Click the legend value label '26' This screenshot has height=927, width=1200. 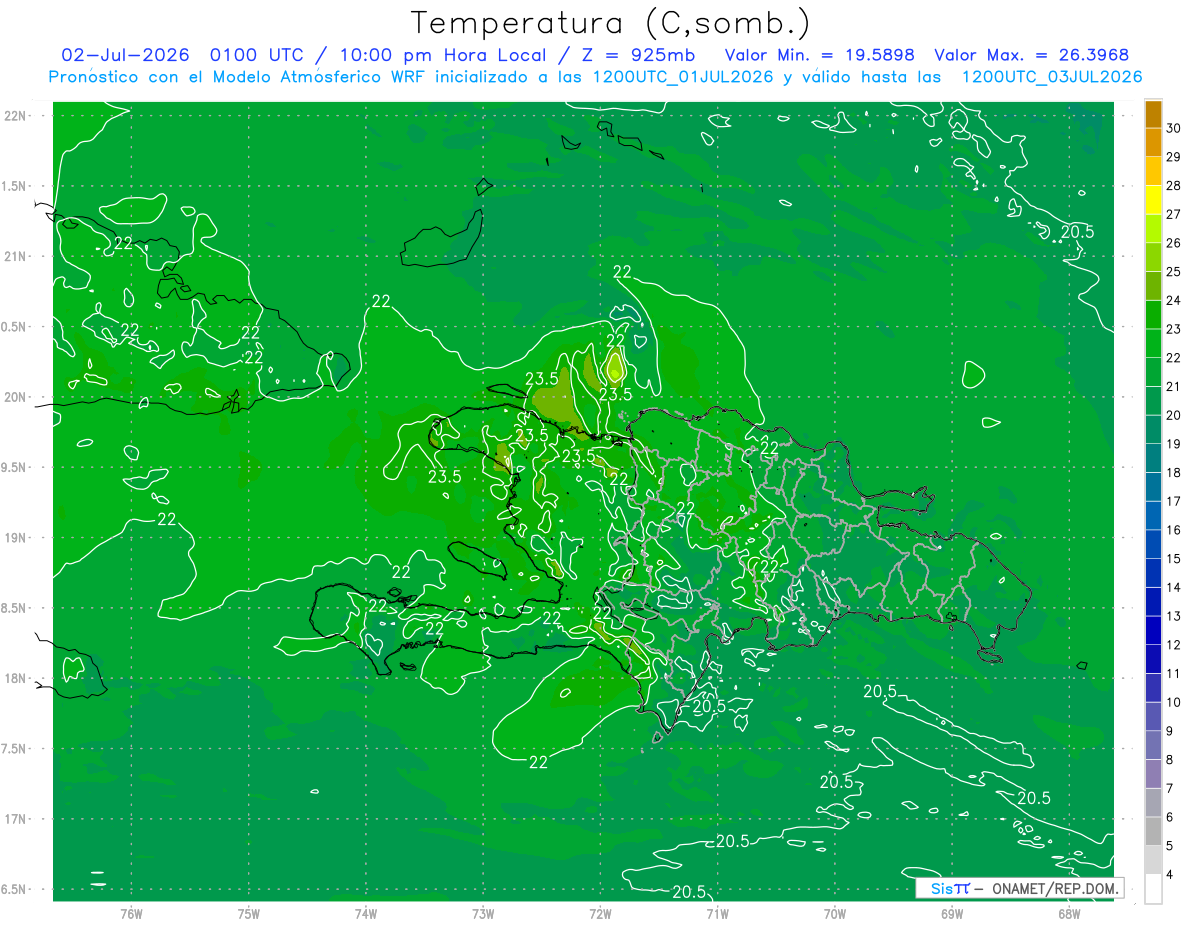(1174, 243)
